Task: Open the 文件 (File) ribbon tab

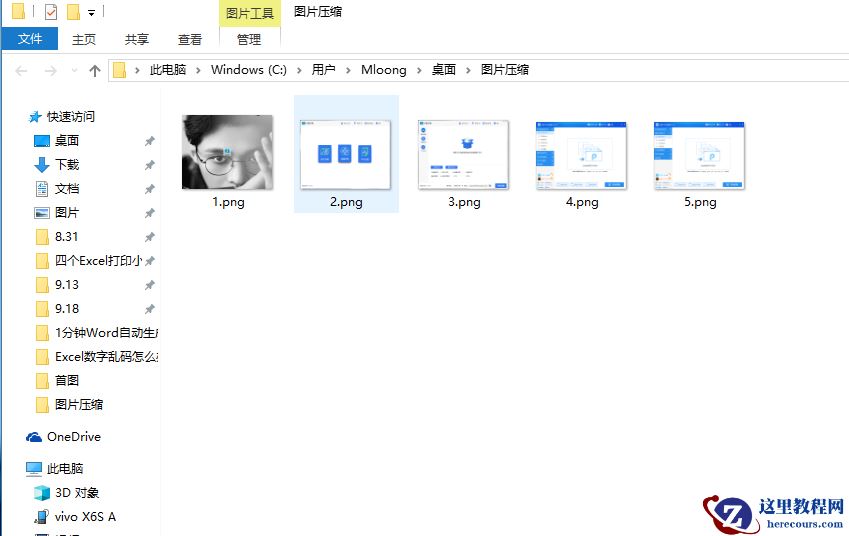Action: [x=29, y=39]
